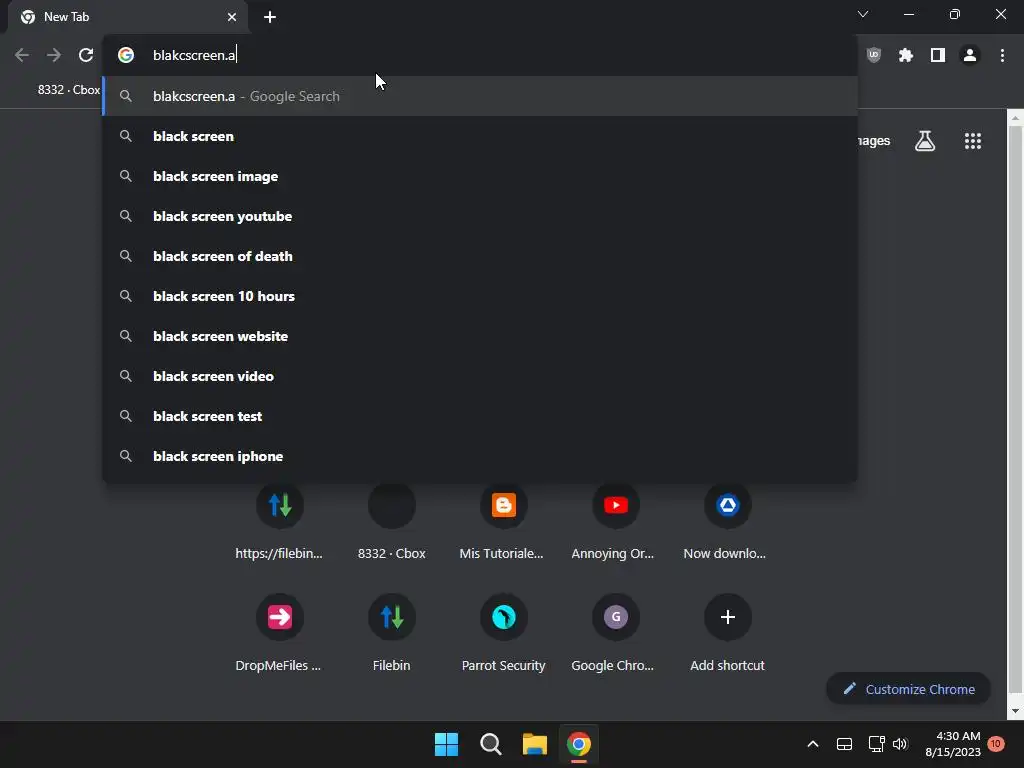Open the network status tray icon

click(x=876, y=744)
